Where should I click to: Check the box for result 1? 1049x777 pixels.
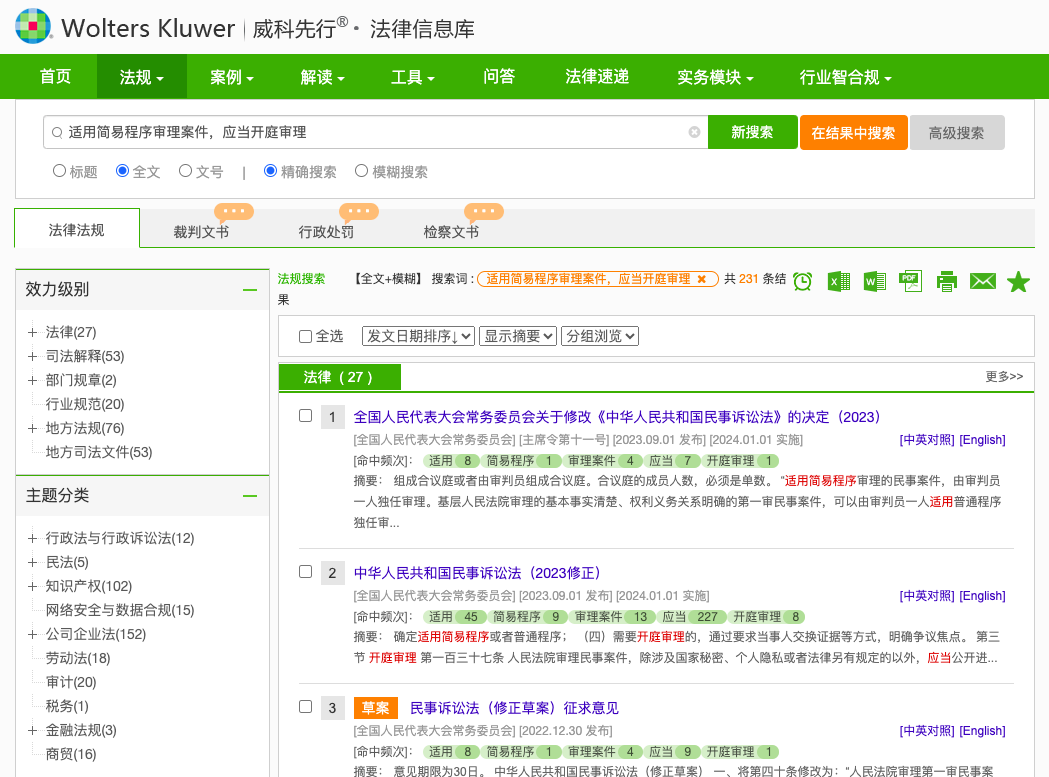(306, 416)
